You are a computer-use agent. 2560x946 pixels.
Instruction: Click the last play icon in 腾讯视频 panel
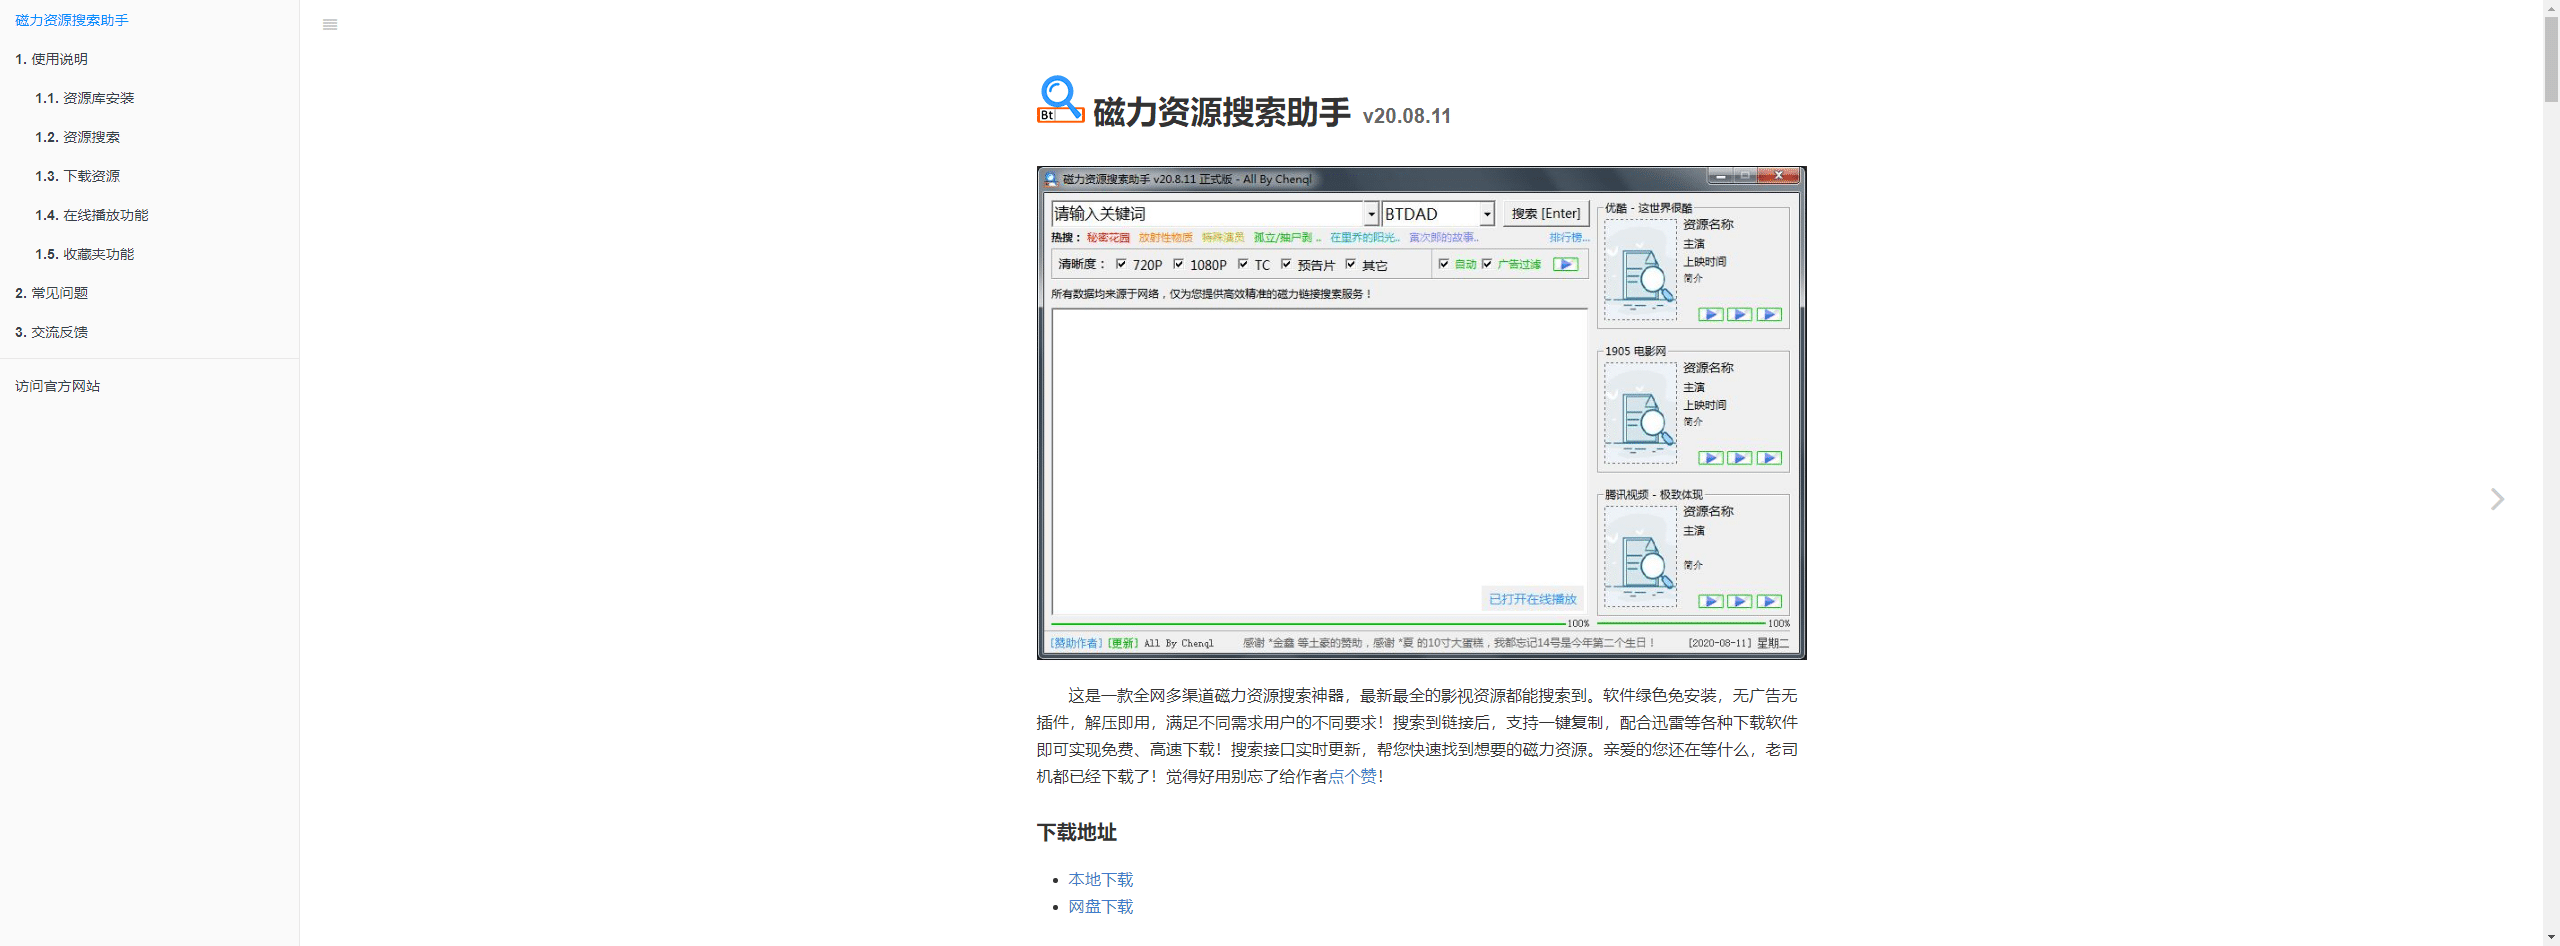1769,601
